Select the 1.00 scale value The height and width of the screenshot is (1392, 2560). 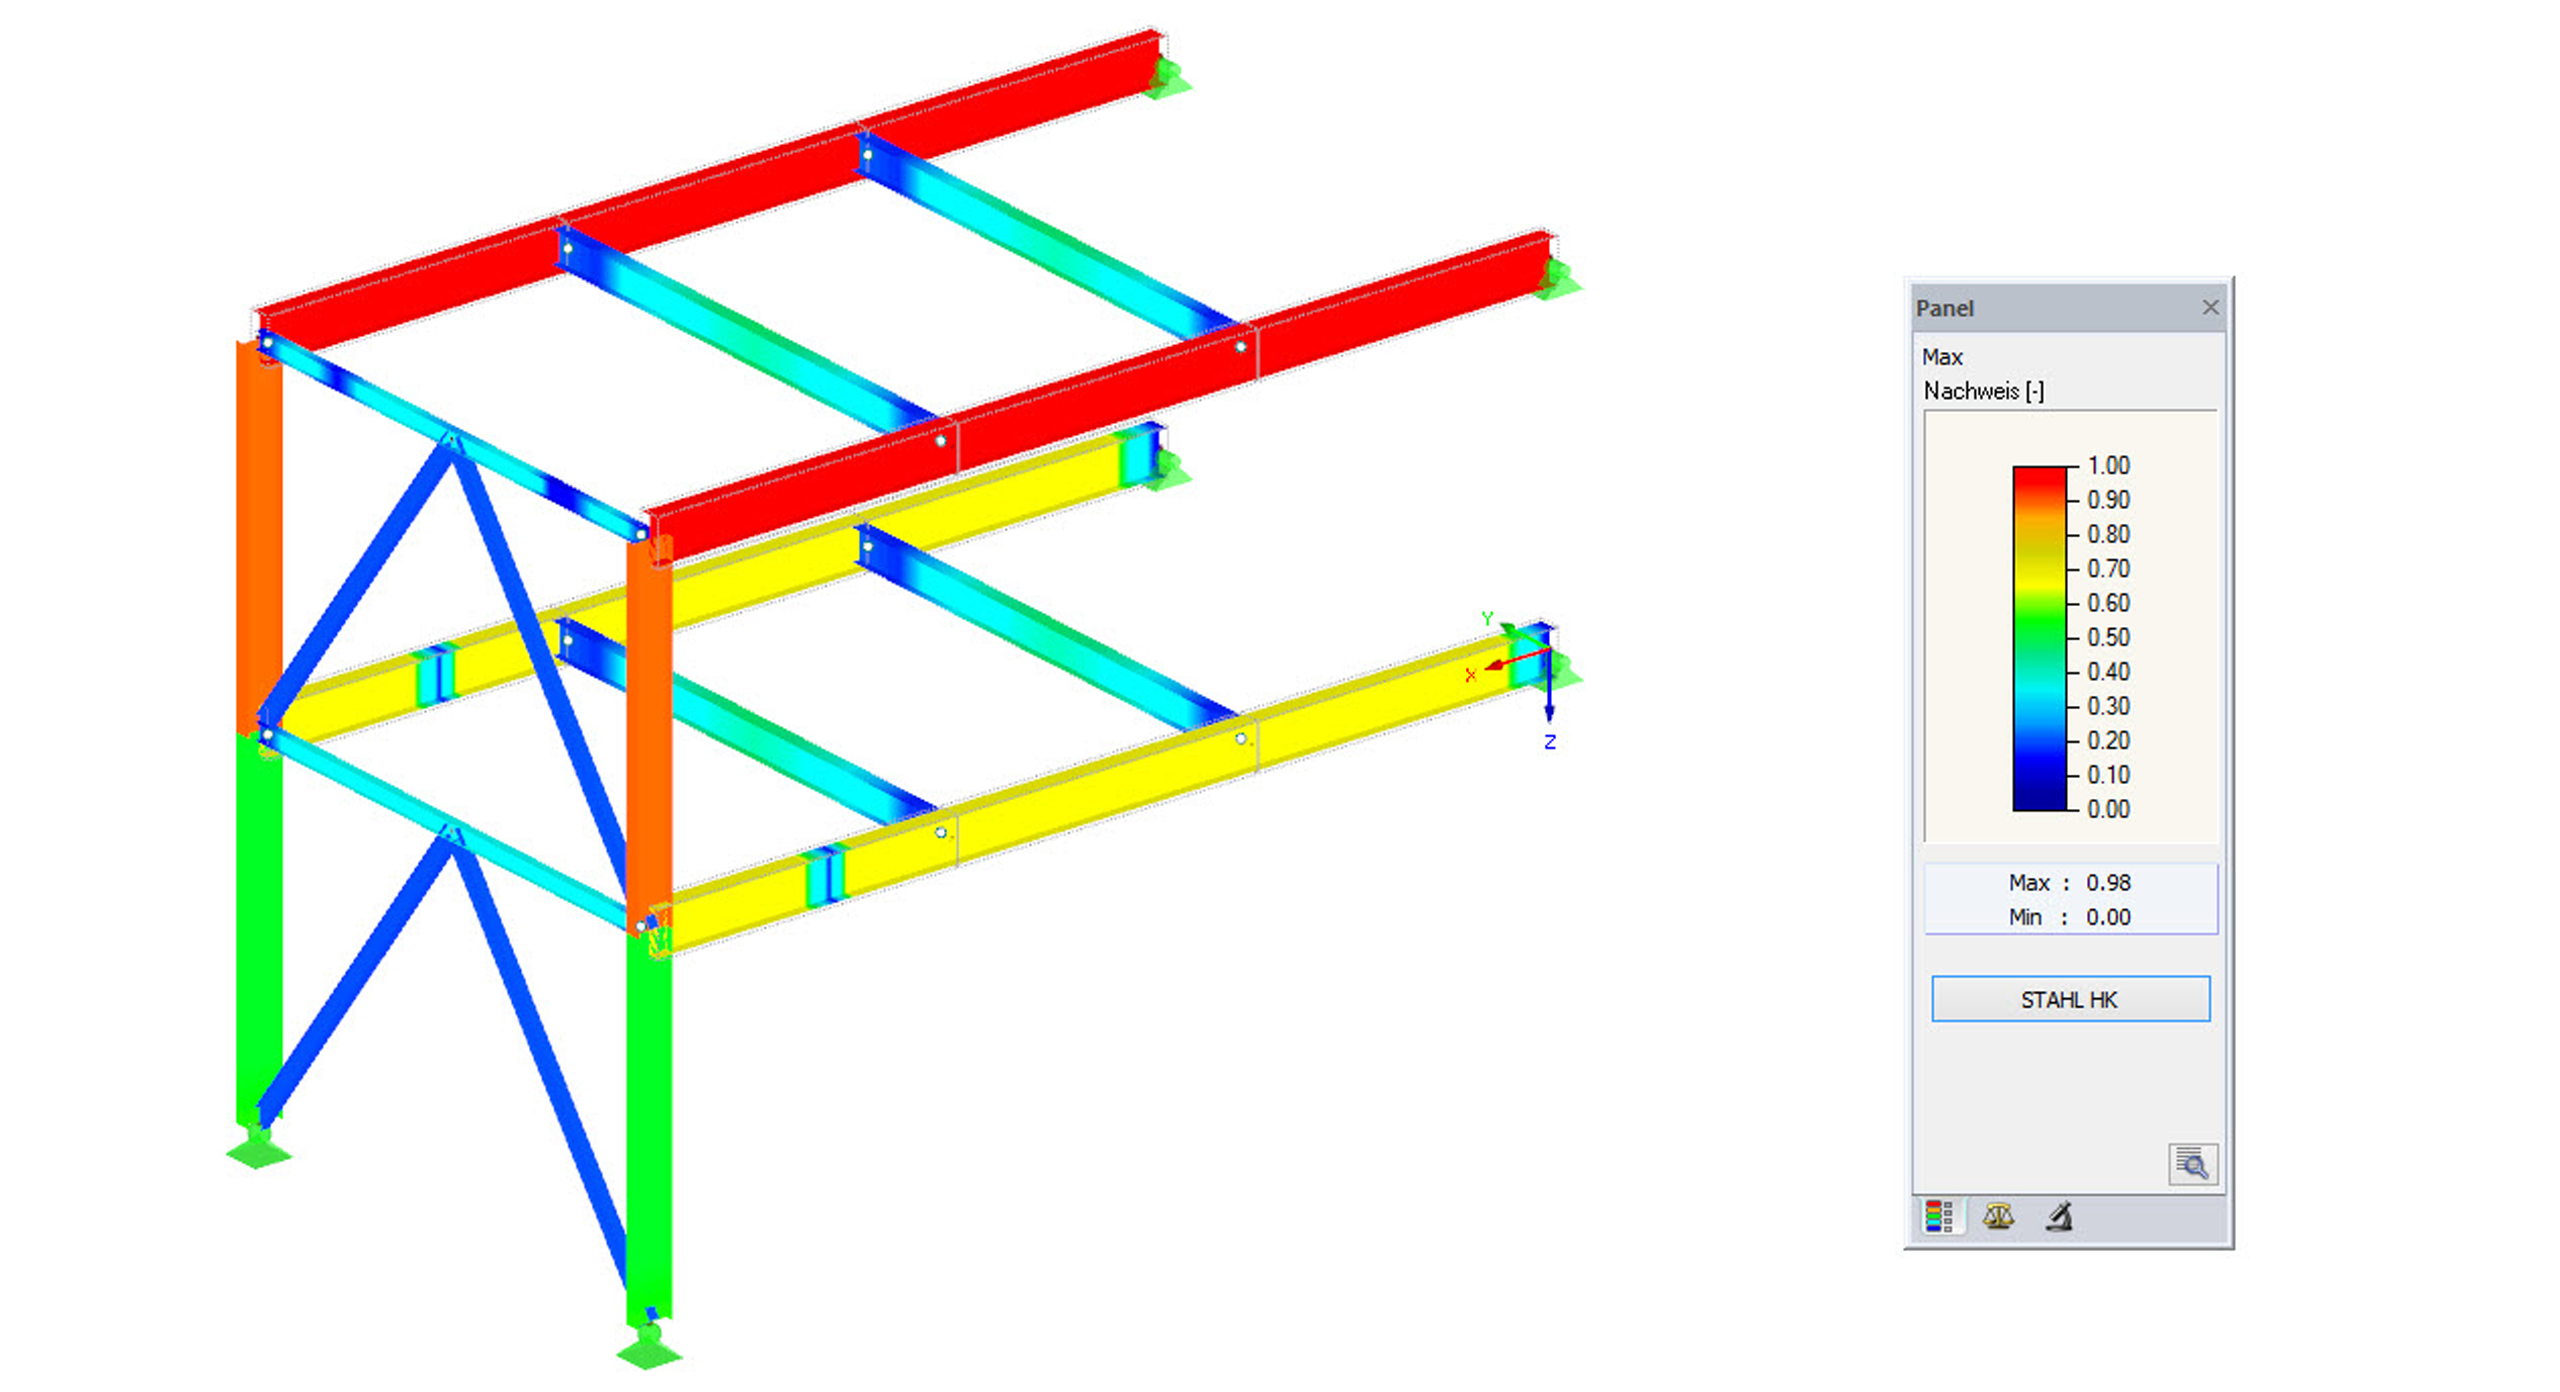(x=2108, y=465)
